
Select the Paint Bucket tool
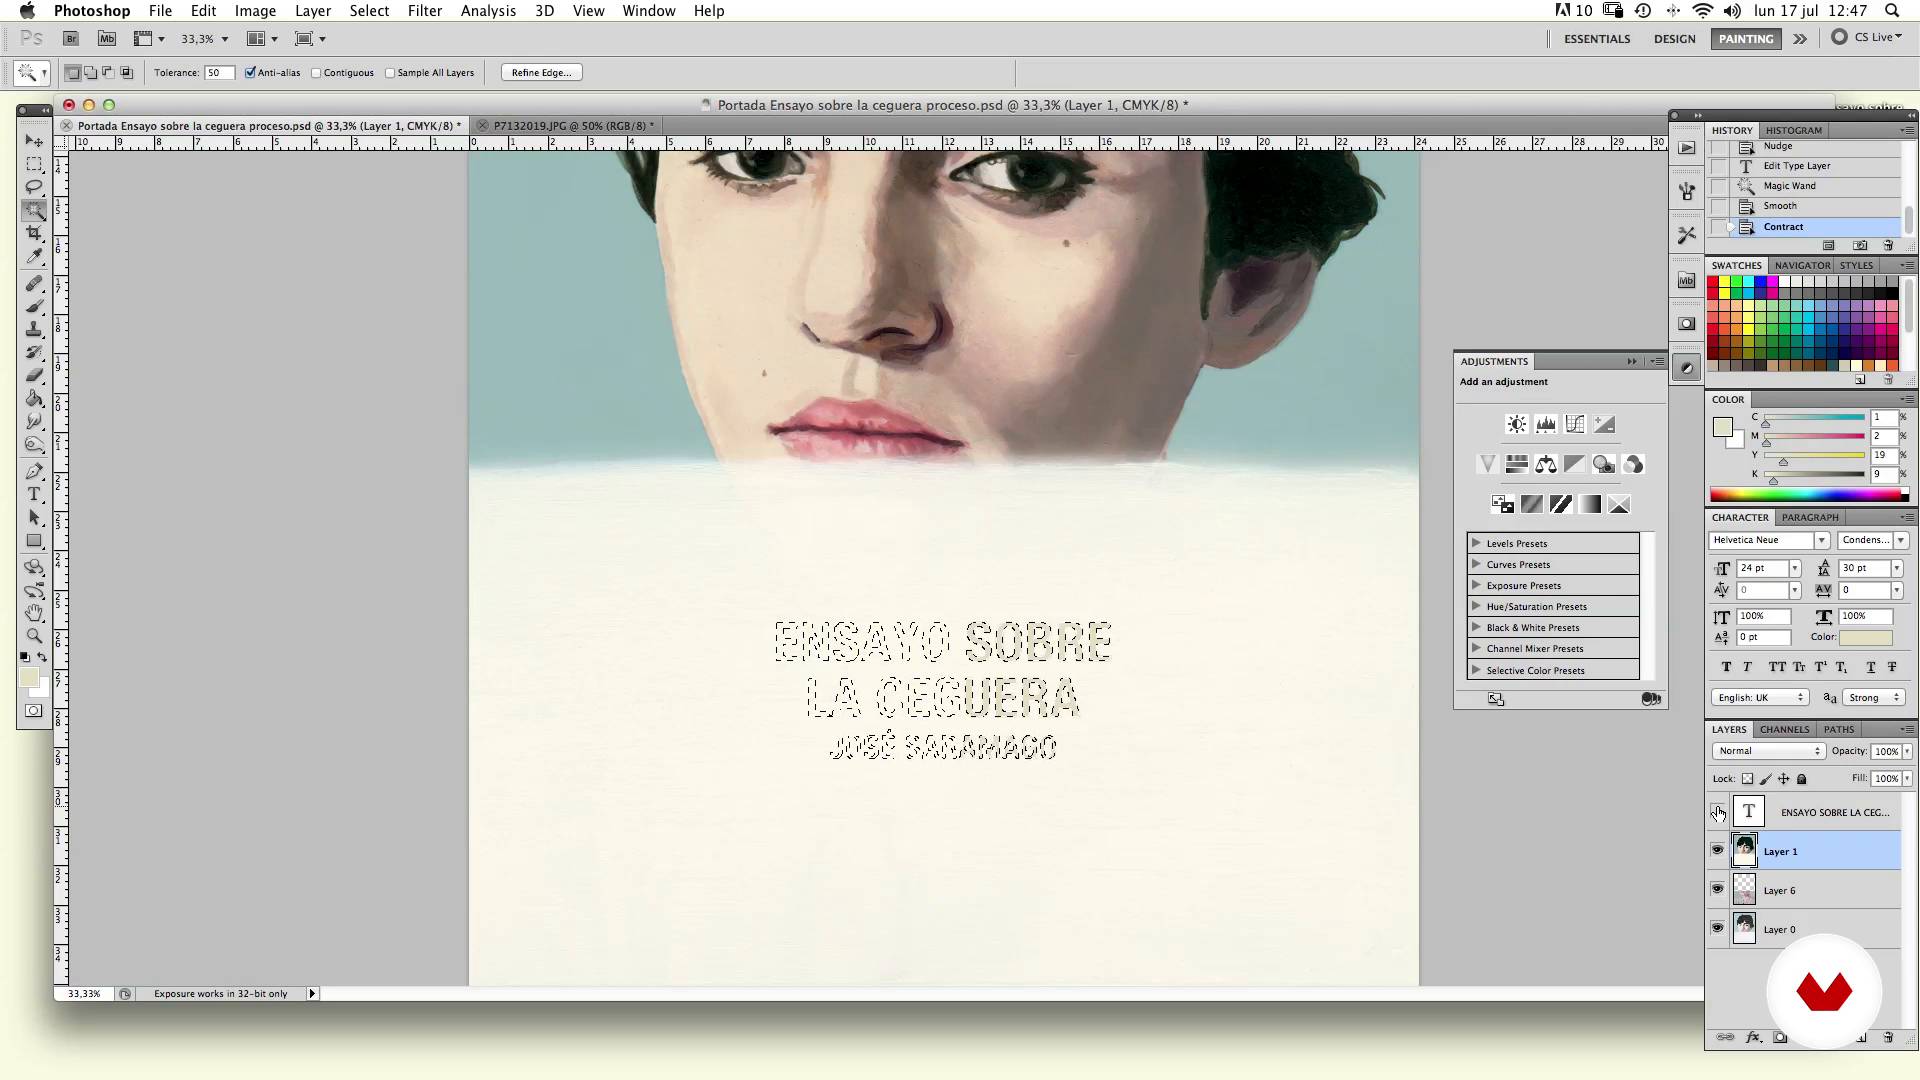coord(34,398)
